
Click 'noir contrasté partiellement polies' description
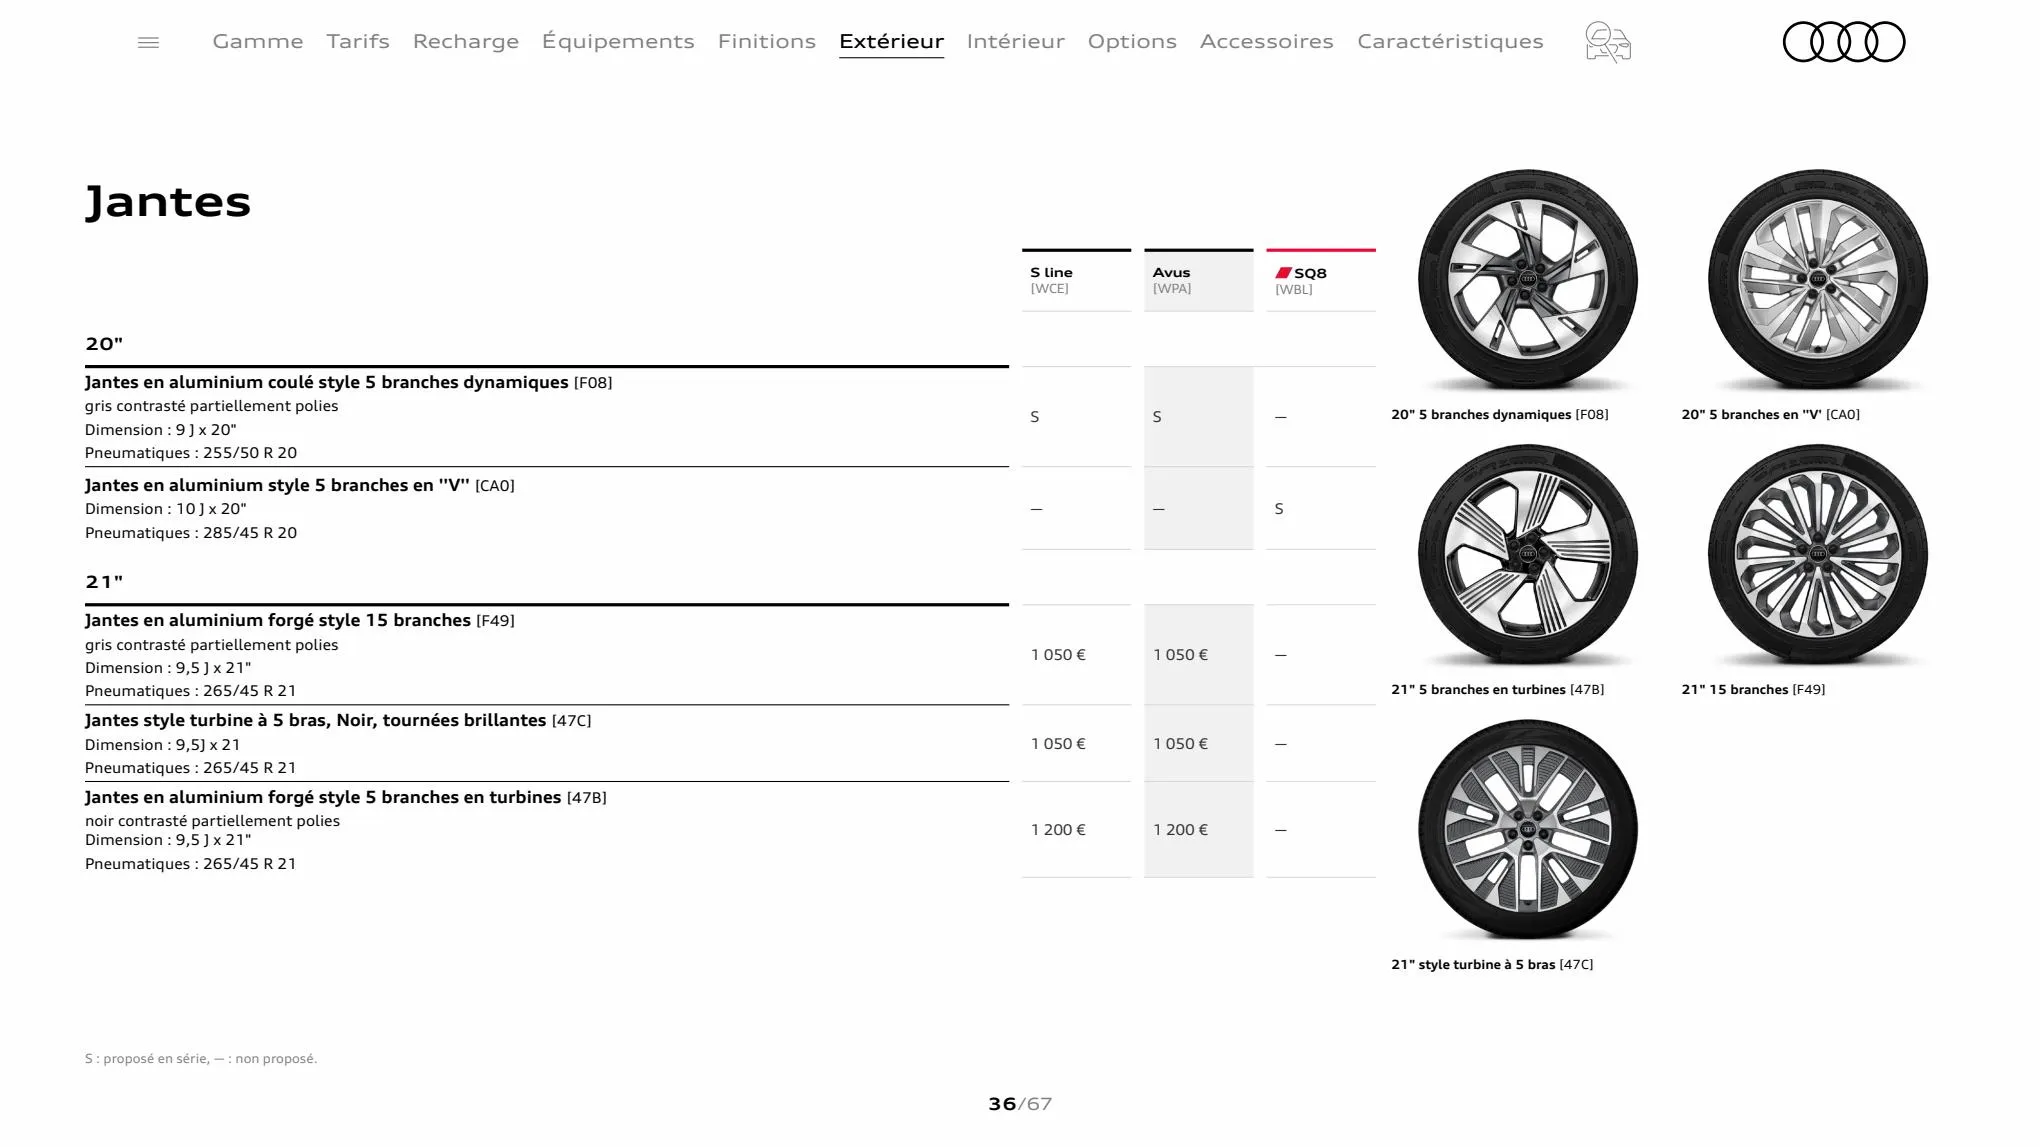click(x=212, y=821)
